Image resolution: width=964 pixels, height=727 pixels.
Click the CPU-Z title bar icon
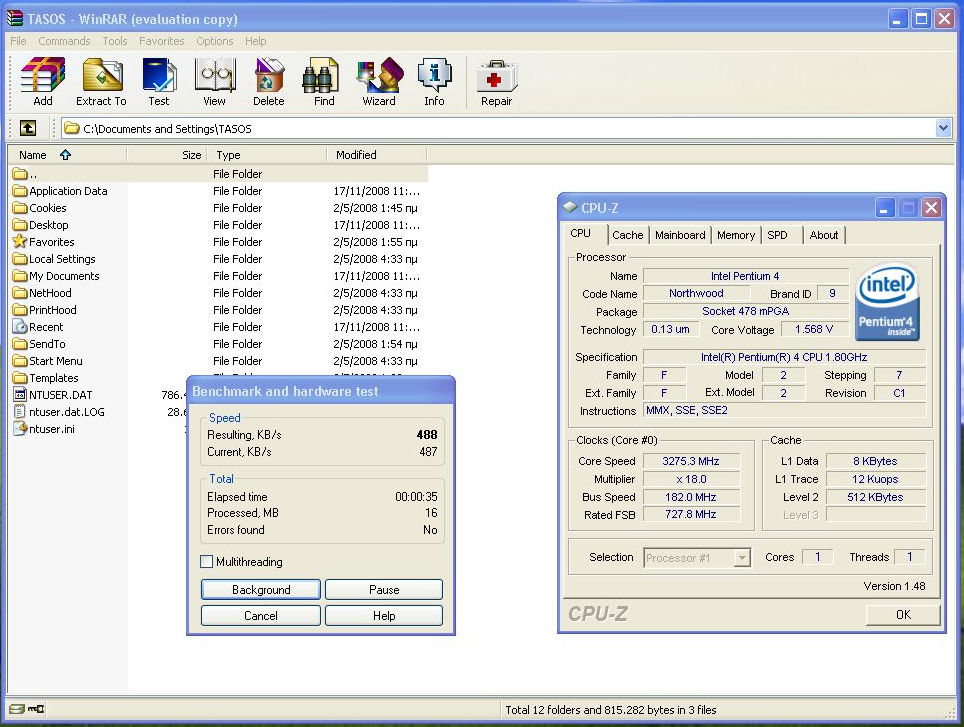tap(570, 207)
